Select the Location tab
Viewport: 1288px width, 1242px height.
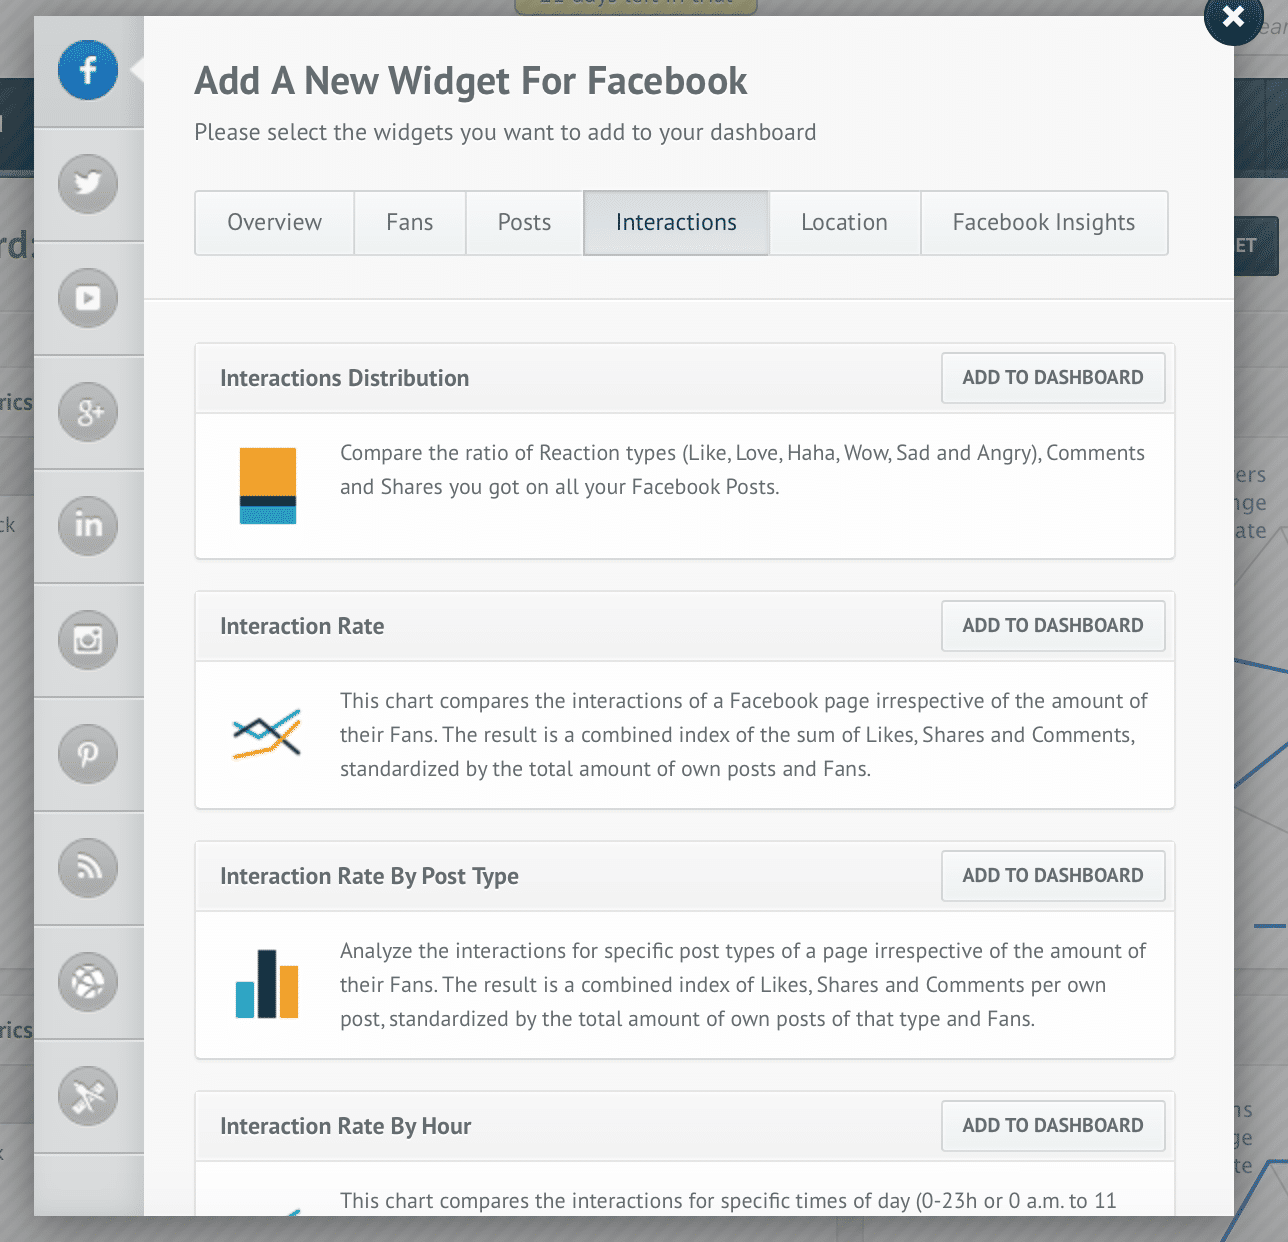click(x=845, y=223)
